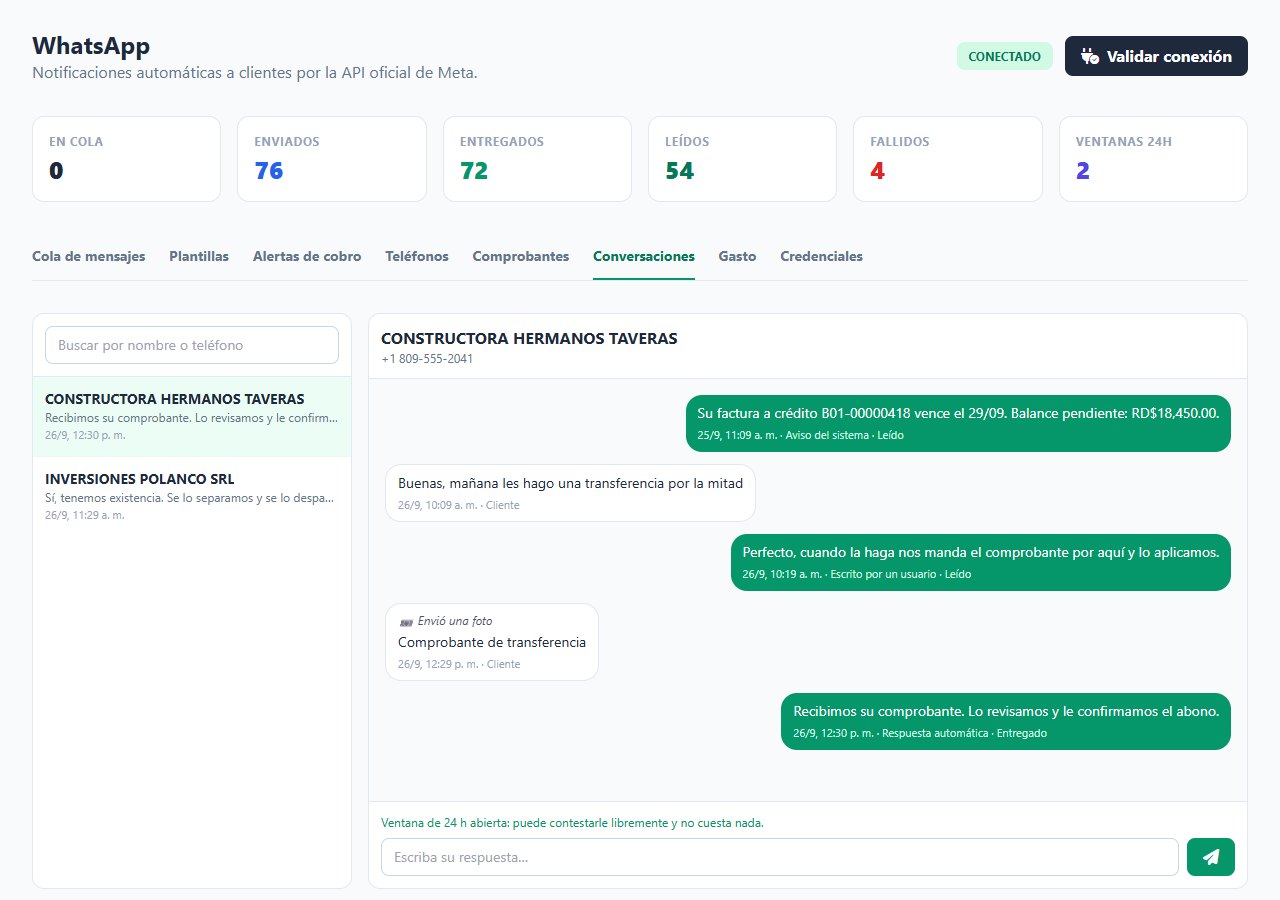
Task: Switch to the Plantillas tab
Action: pyautogui.click(x=199, y=256)
